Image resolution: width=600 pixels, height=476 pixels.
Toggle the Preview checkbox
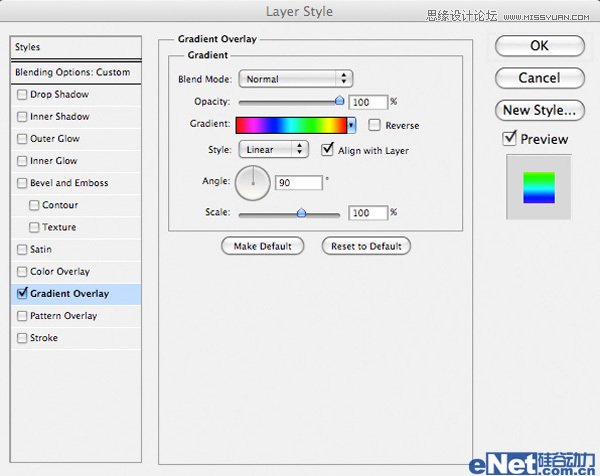[x=510, y=139]
